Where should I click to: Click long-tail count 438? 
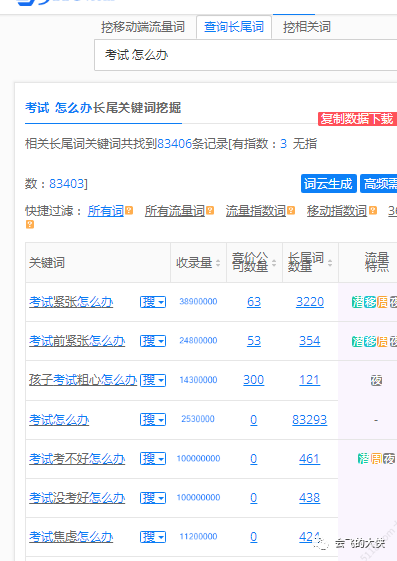(x=310, y=497)
